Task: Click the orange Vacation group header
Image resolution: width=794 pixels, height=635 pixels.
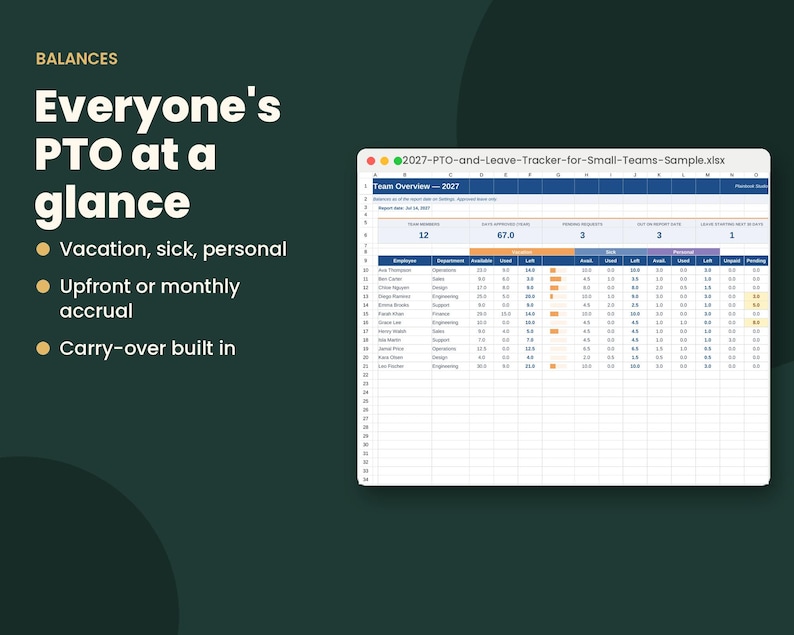Action: point(522,252)
